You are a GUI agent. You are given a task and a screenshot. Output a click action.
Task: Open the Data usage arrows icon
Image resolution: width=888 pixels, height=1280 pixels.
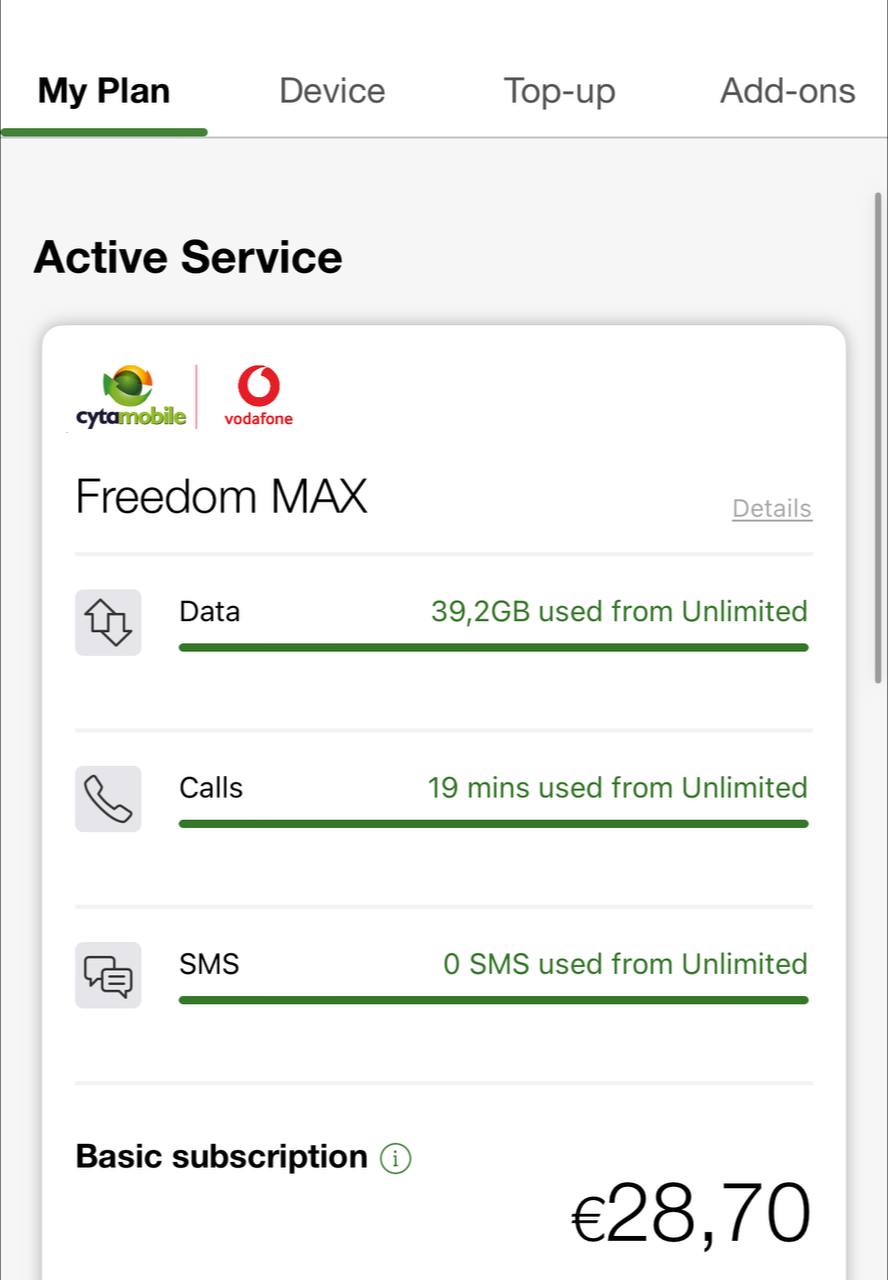tap(108, 622)
